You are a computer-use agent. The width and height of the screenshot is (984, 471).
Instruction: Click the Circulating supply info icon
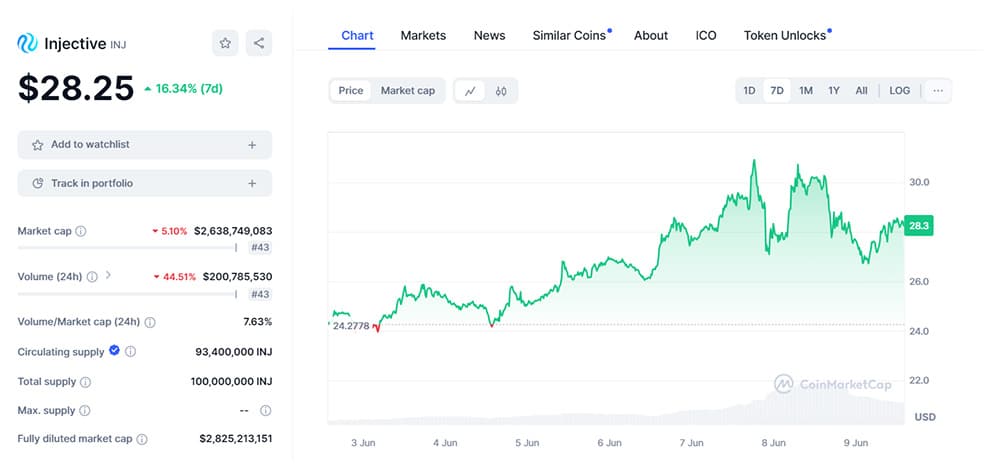click(130, 352)
